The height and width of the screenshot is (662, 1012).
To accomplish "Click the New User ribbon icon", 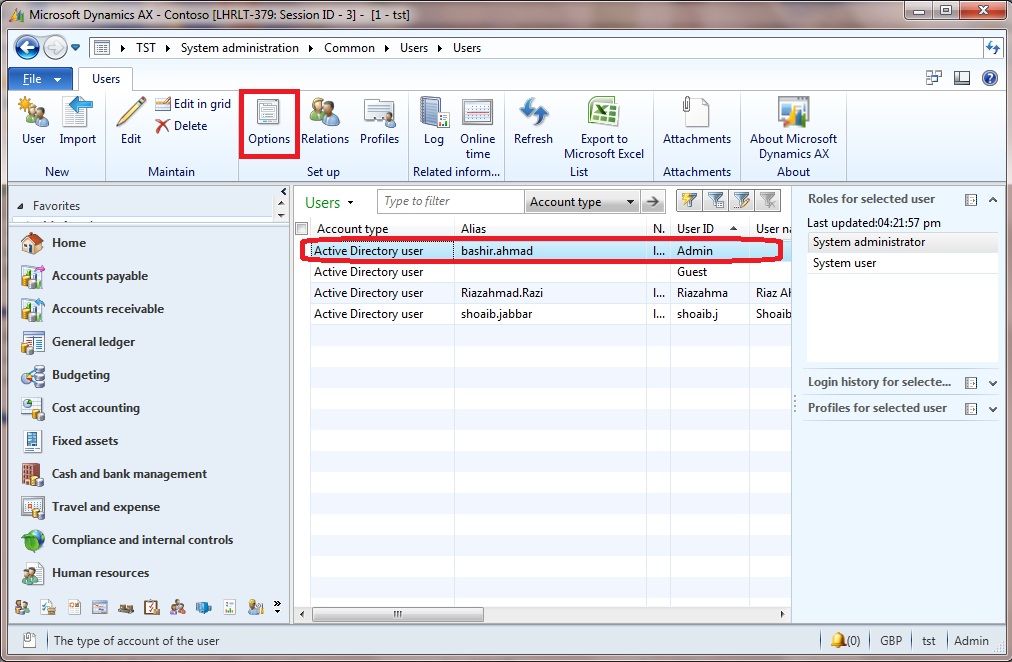I will [x=34, y=121].
